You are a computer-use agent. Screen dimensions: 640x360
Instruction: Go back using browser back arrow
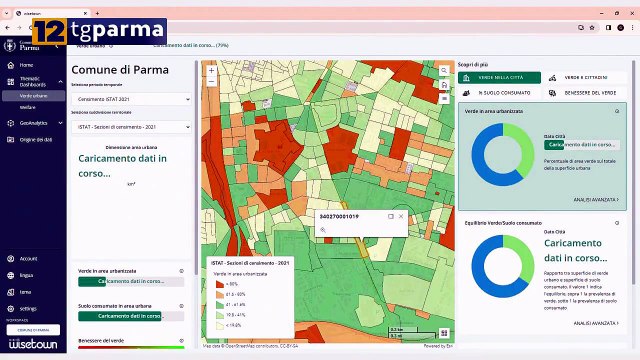pyautogui.click(x=8, y=28)
